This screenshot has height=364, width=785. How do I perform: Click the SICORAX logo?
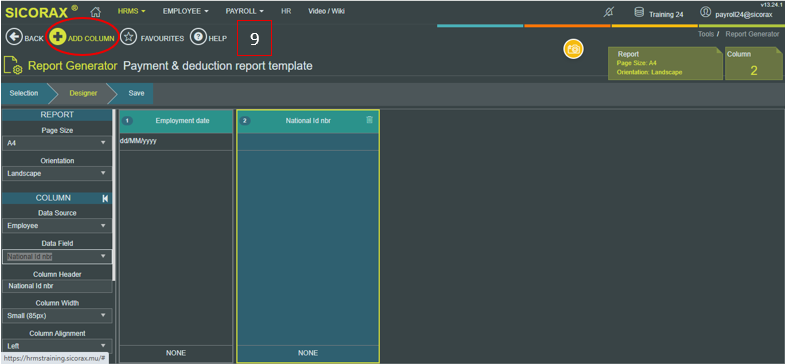click(42, 12)
